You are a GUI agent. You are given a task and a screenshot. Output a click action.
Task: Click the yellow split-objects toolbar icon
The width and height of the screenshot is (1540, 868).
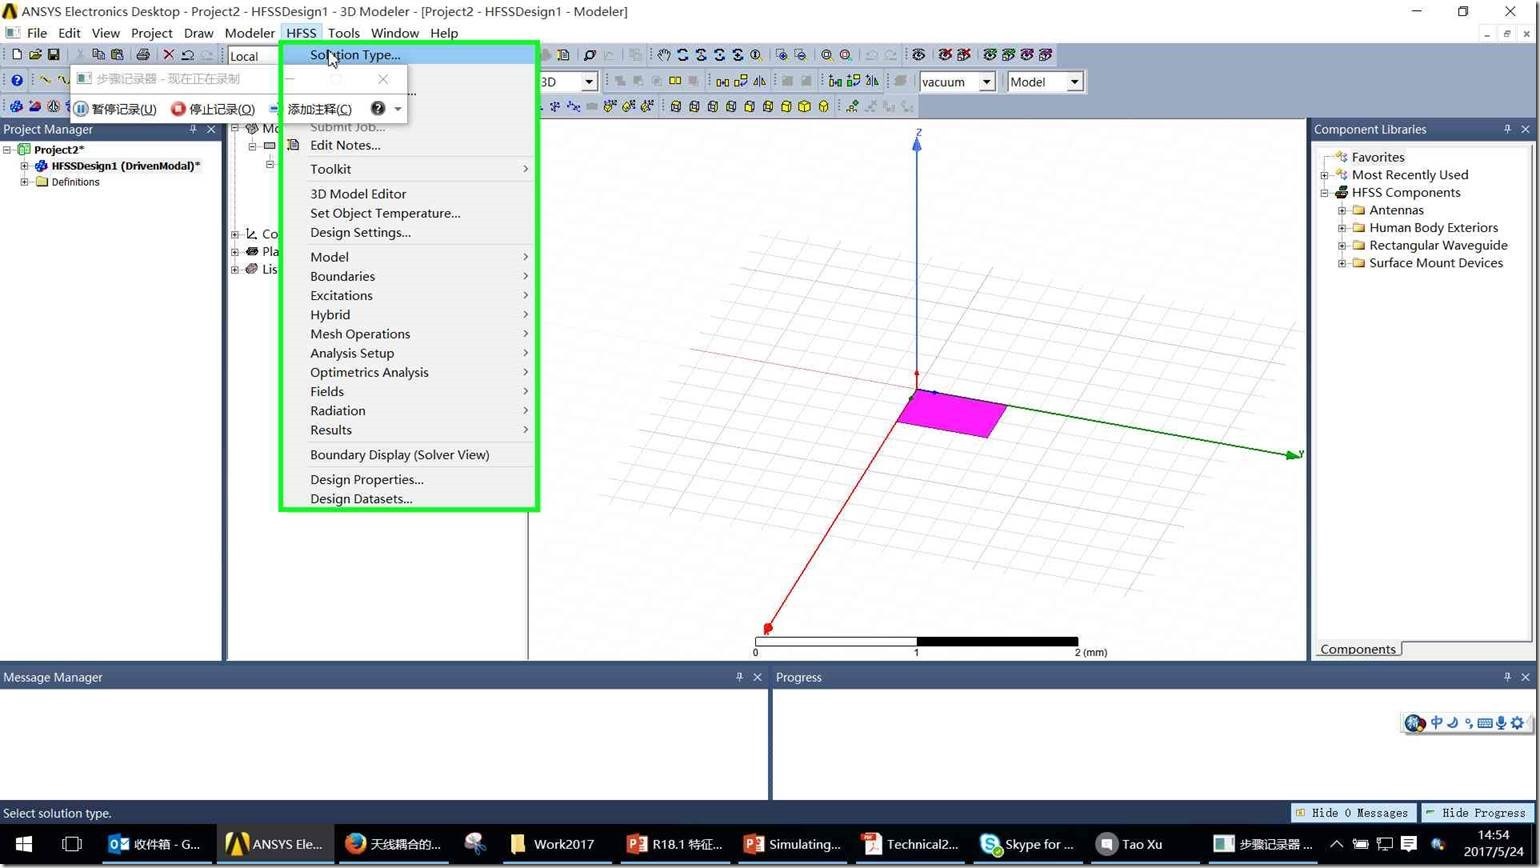(x=675, y=81)
